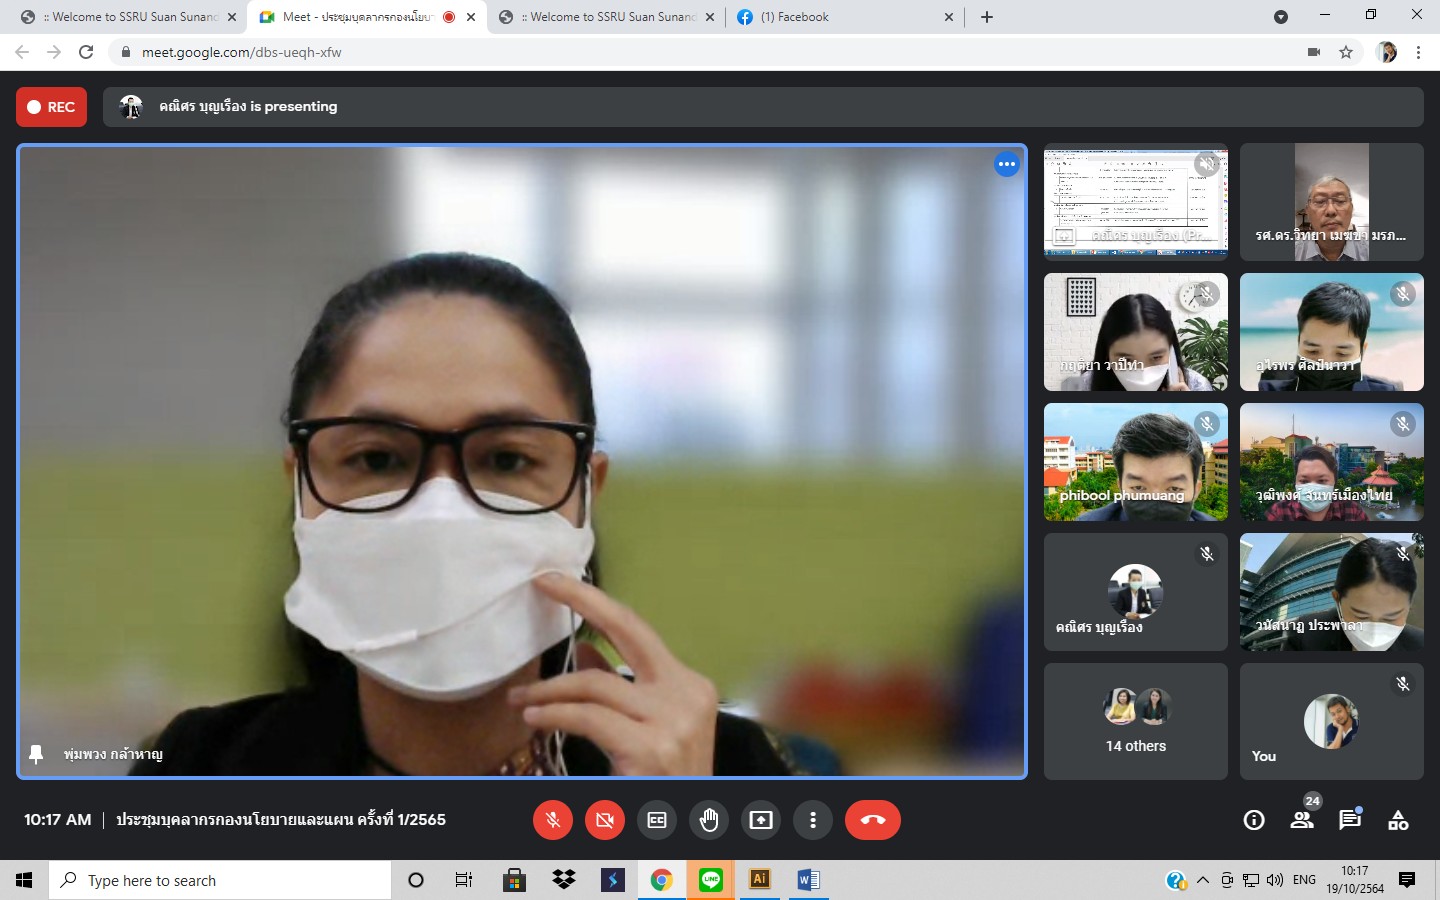Image resolution: width=1440 pixels, height=900 pixels.
Task: Open the LINE app in taskbar
Action: click(x=711, y=880)
